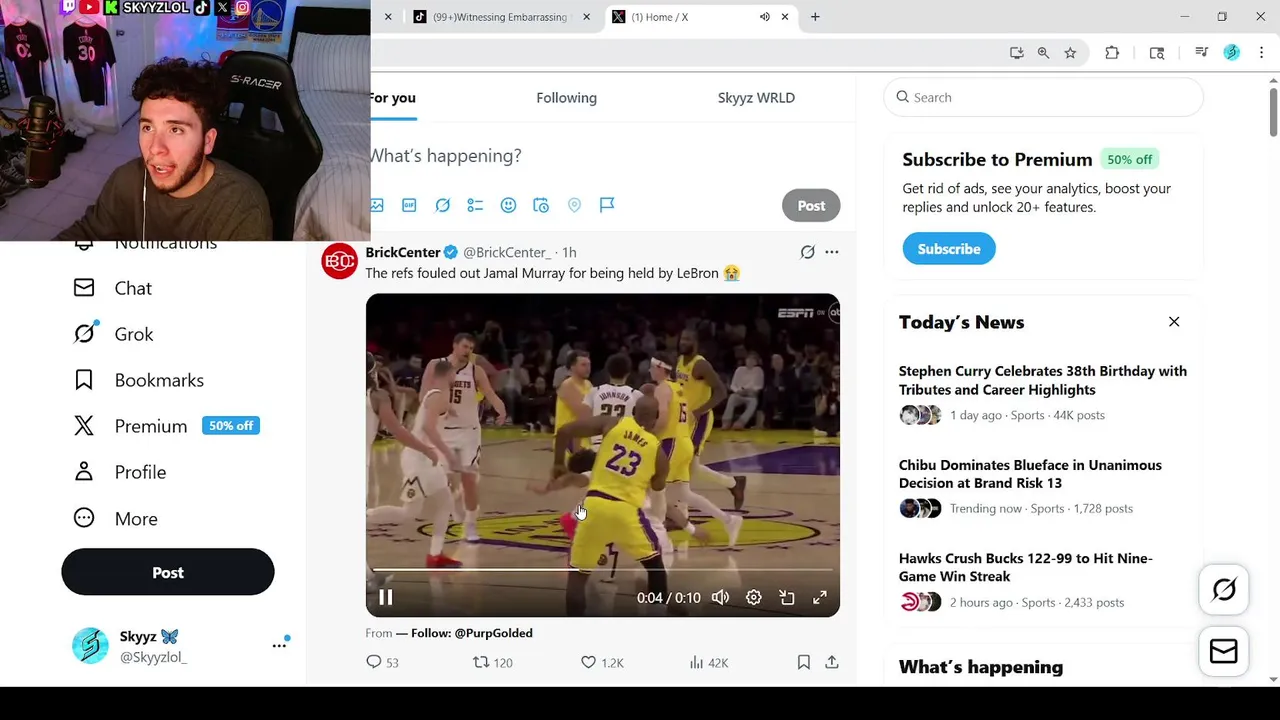Click the black Post button in sidebar
This screenshot has height=720, width=1280.
168,572
